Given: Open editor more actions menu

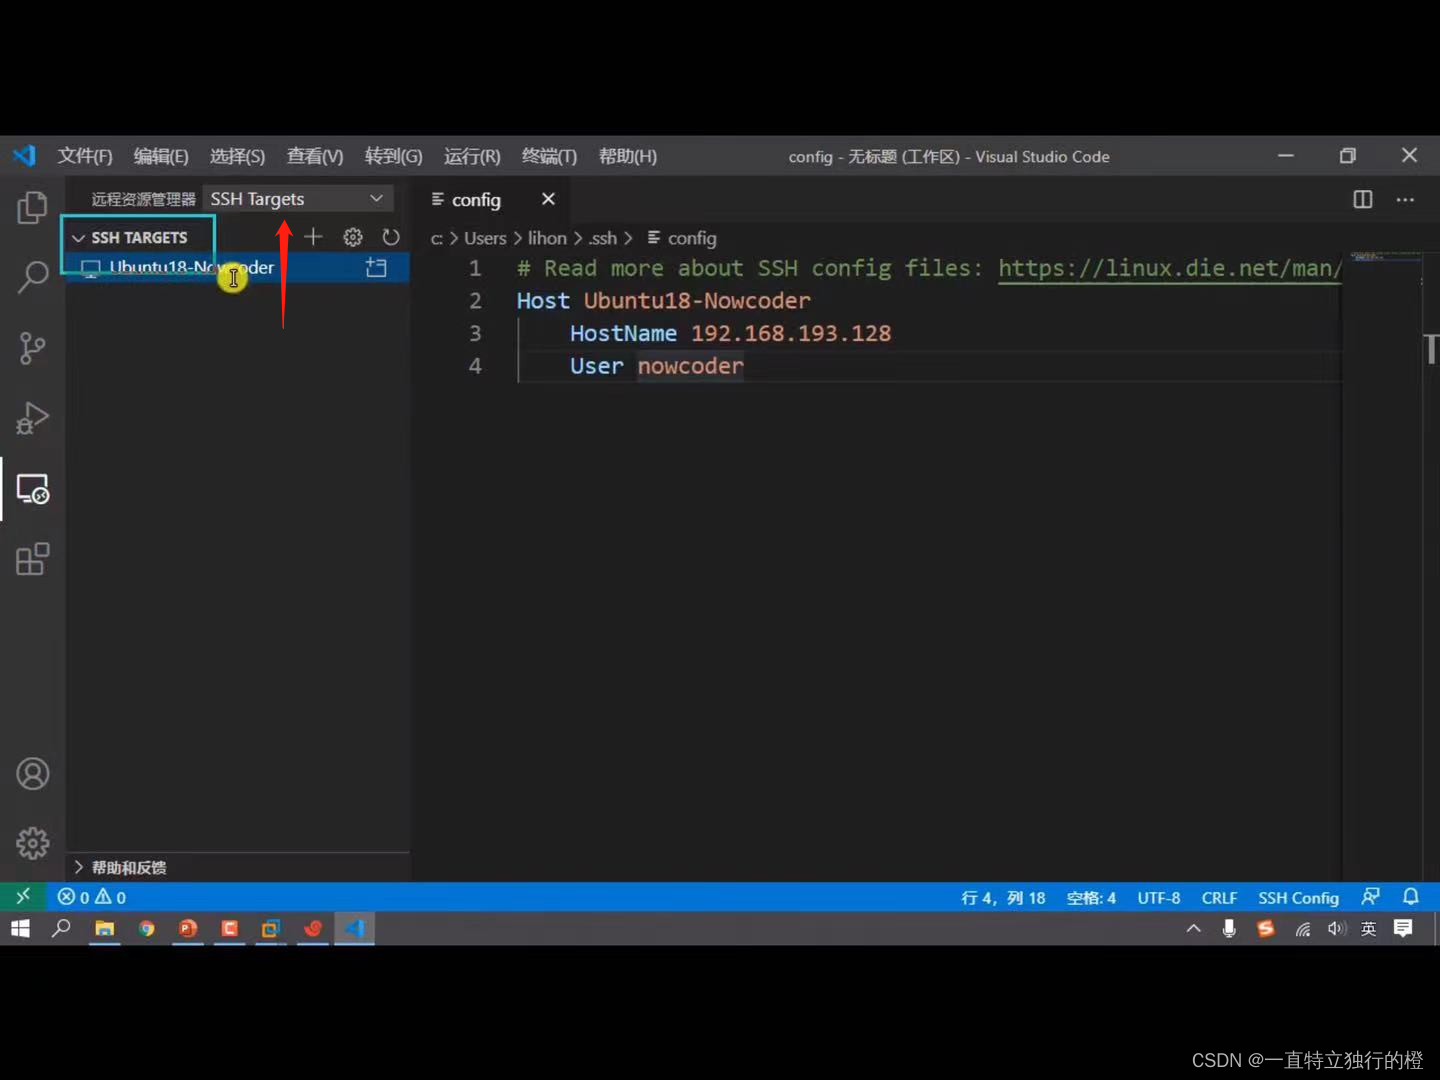Looking at the screenshot, I should [1405, 199].
